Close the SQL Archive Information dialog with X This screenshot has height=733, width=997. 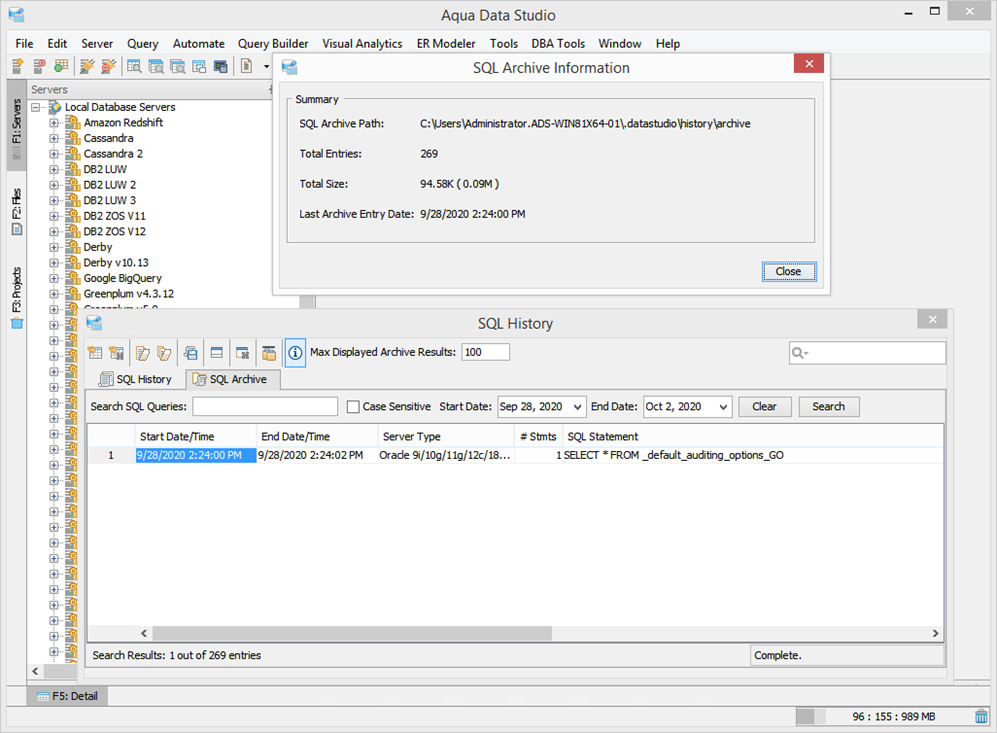[809, 64]
